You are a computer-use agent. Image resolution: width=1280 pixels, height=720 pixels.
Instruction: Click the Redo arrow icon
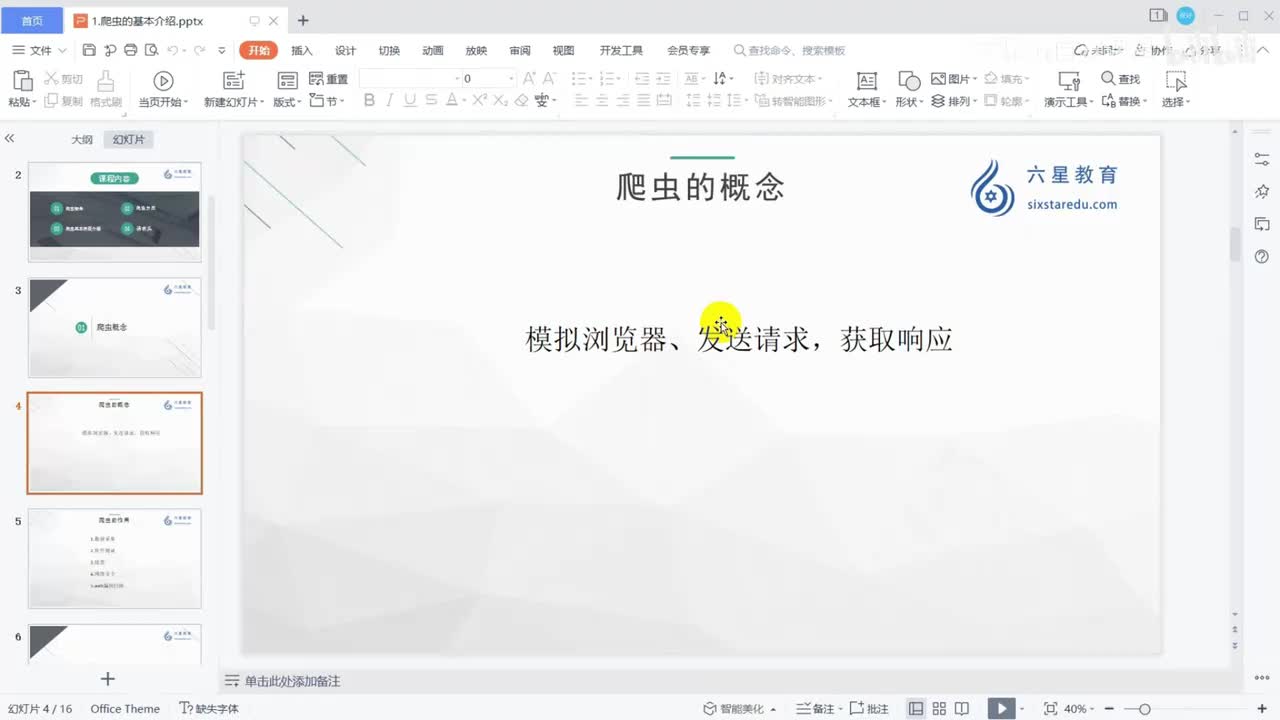[x=200, y=50]
